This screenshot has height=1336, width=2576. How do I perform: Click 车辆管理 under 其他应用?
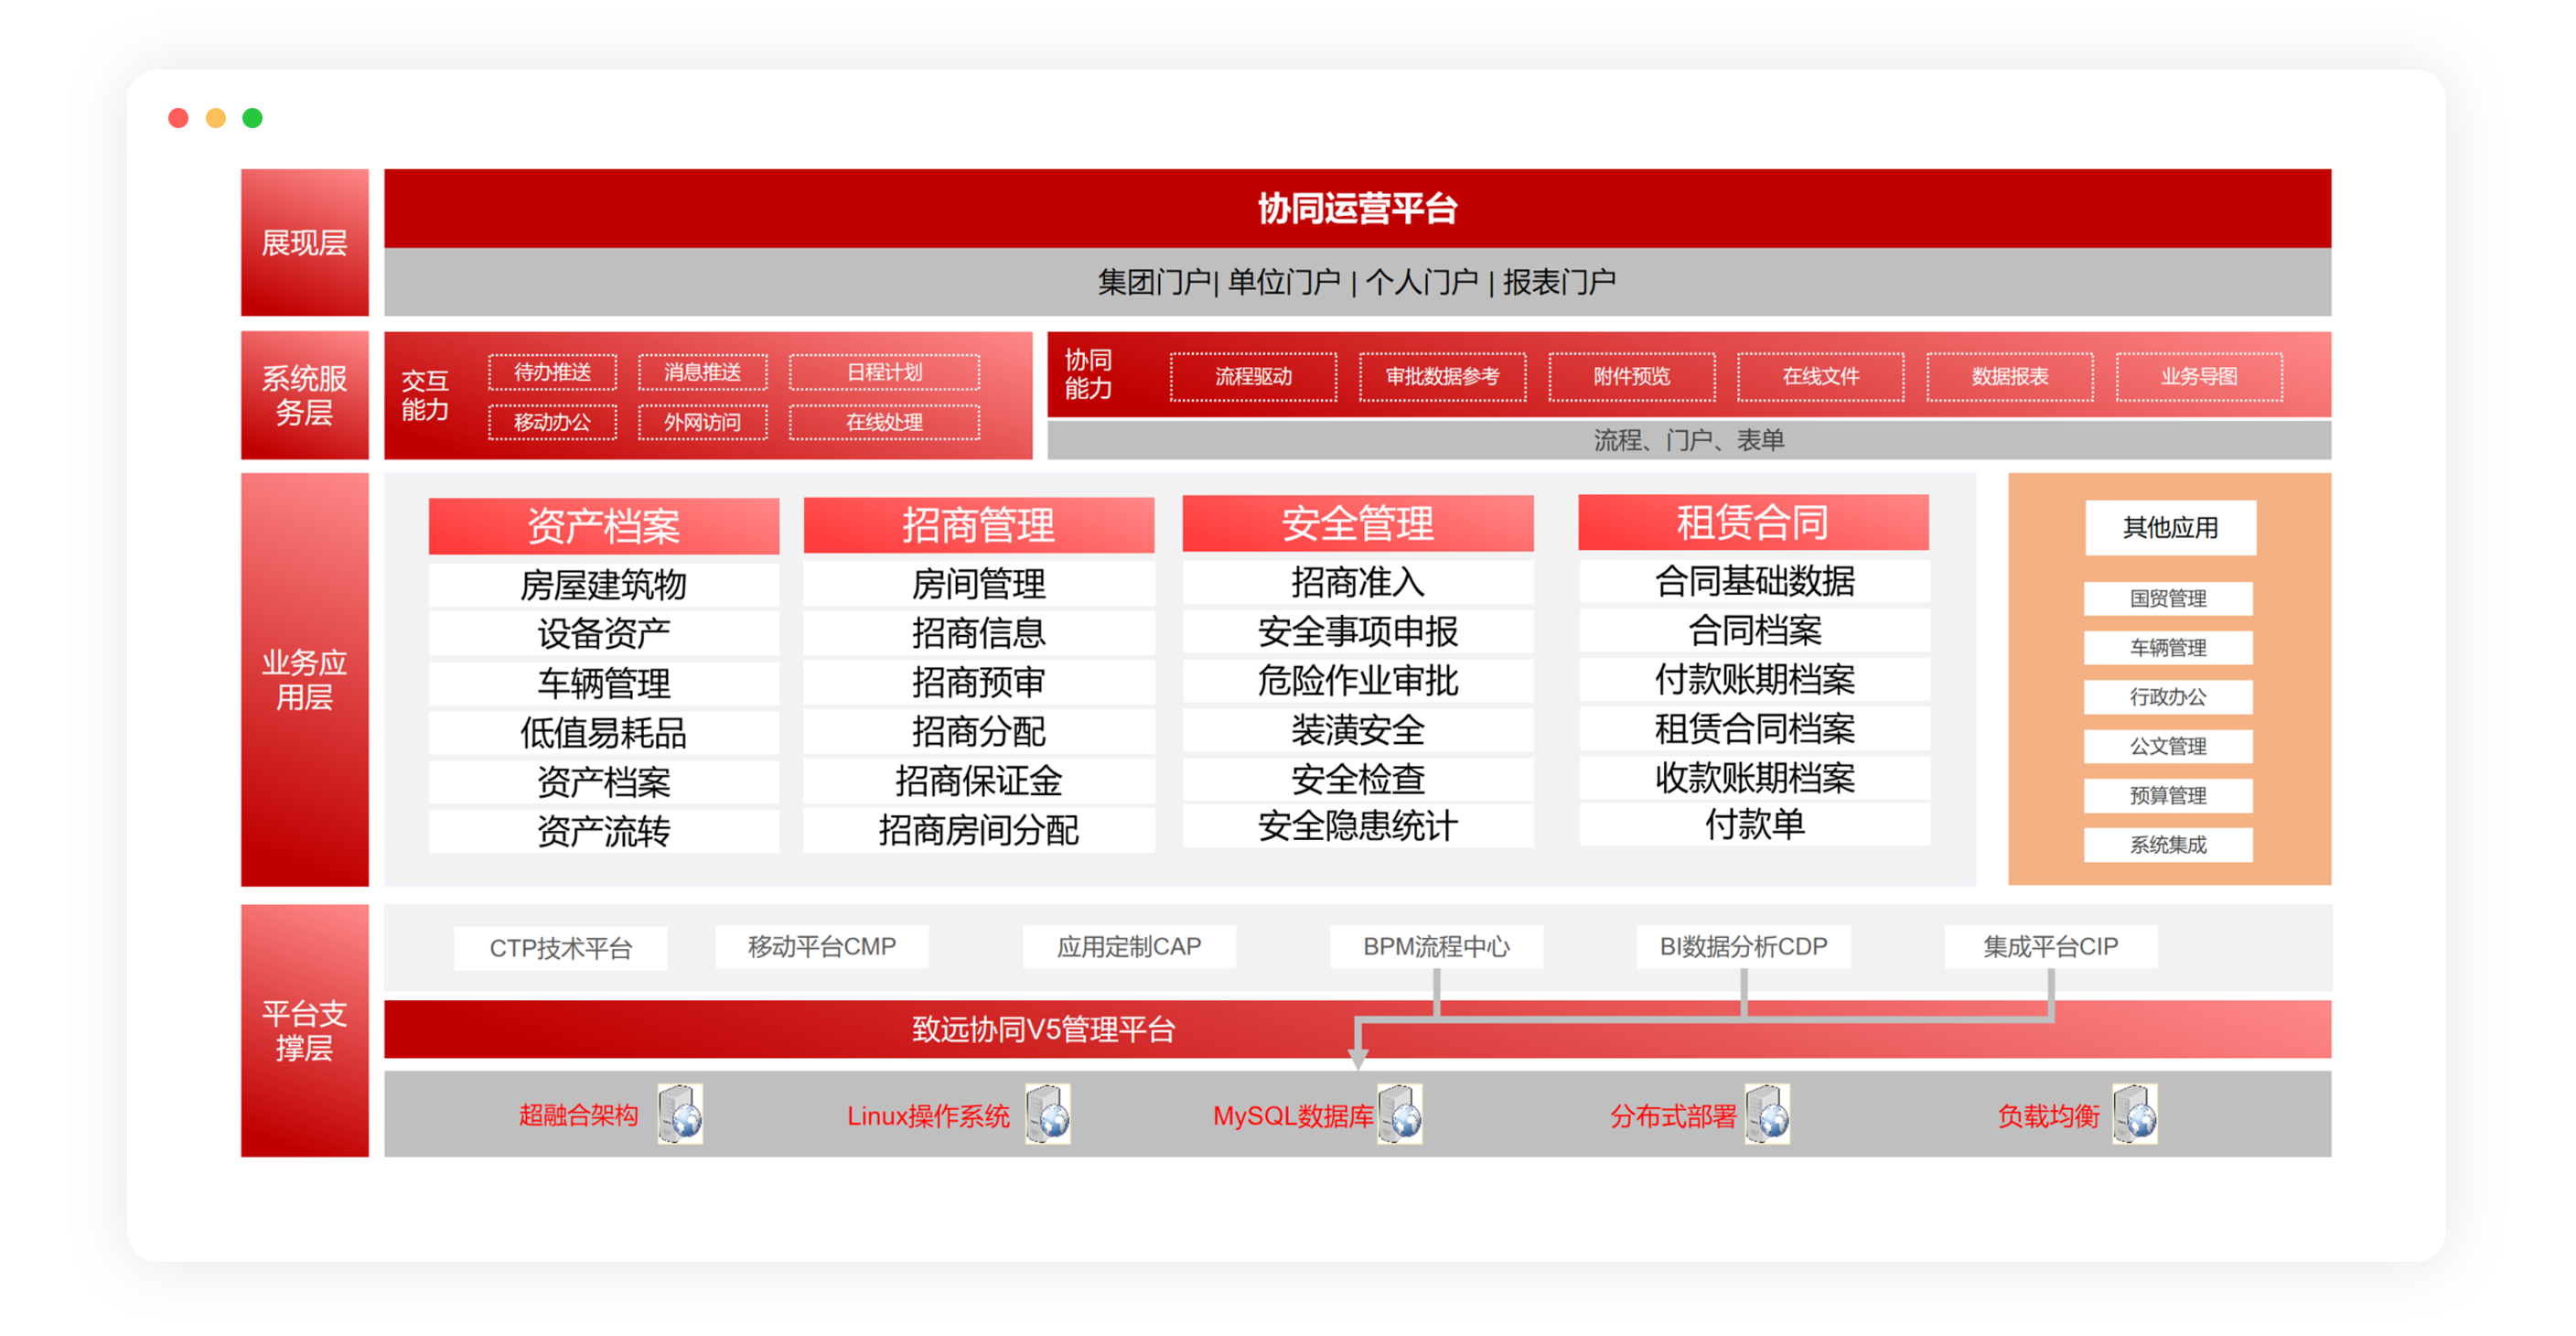[x=2169, y=648]
